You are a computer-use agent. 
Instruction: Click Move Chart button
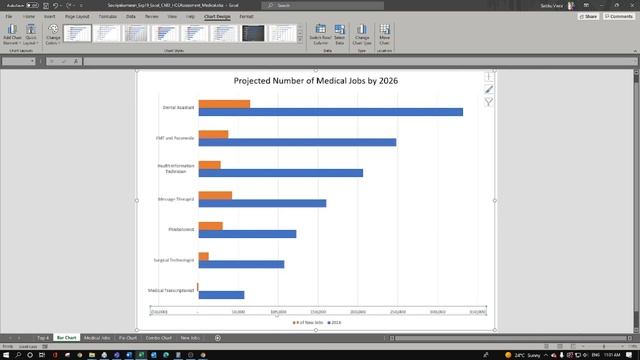click(384, 35)
